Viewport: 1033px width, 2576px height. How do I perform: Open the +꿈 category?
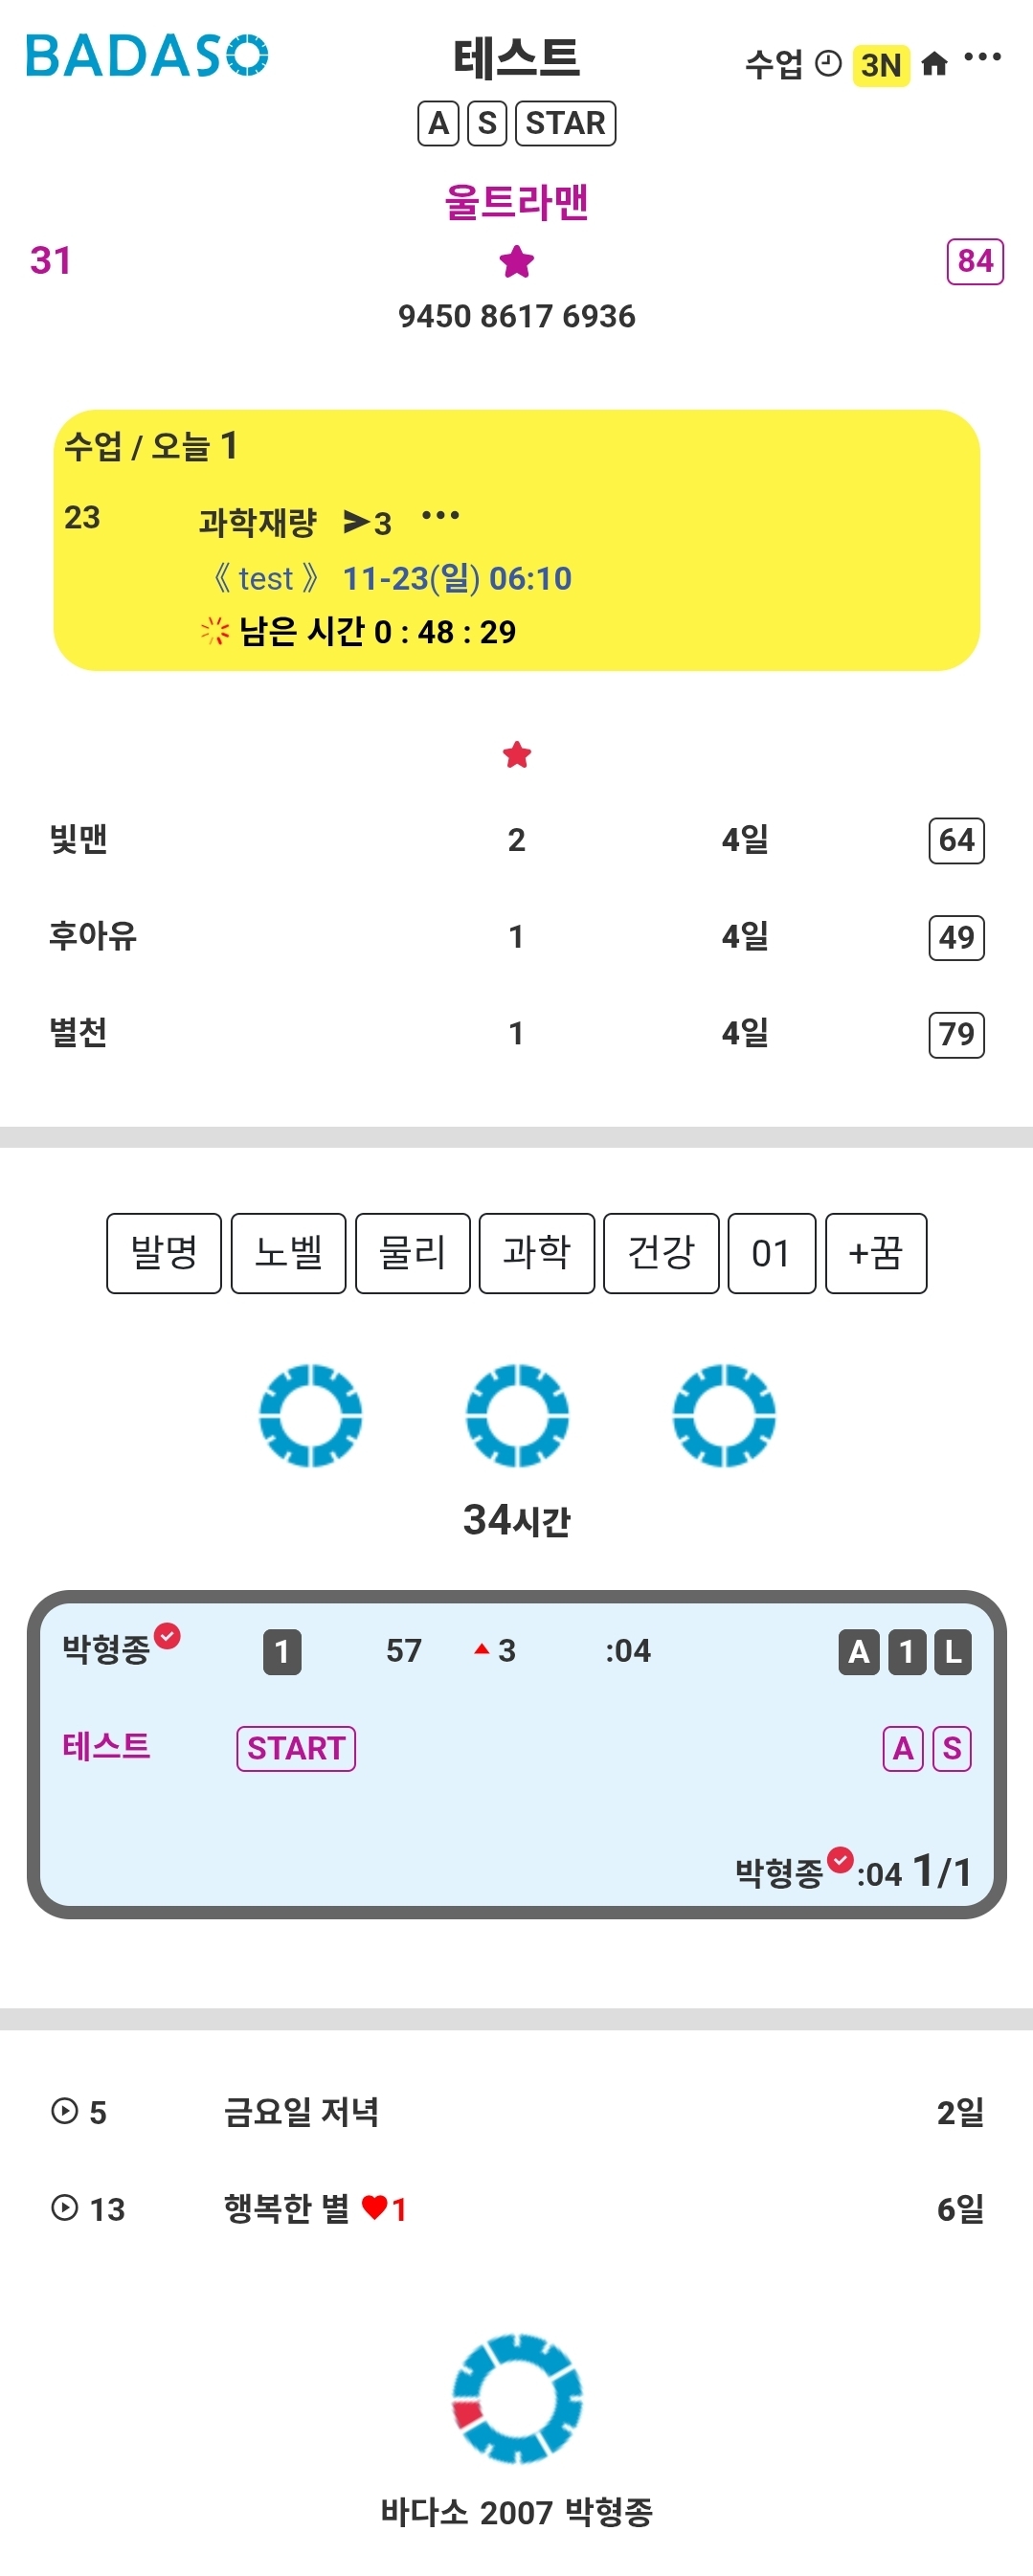tap(875, 1253)
